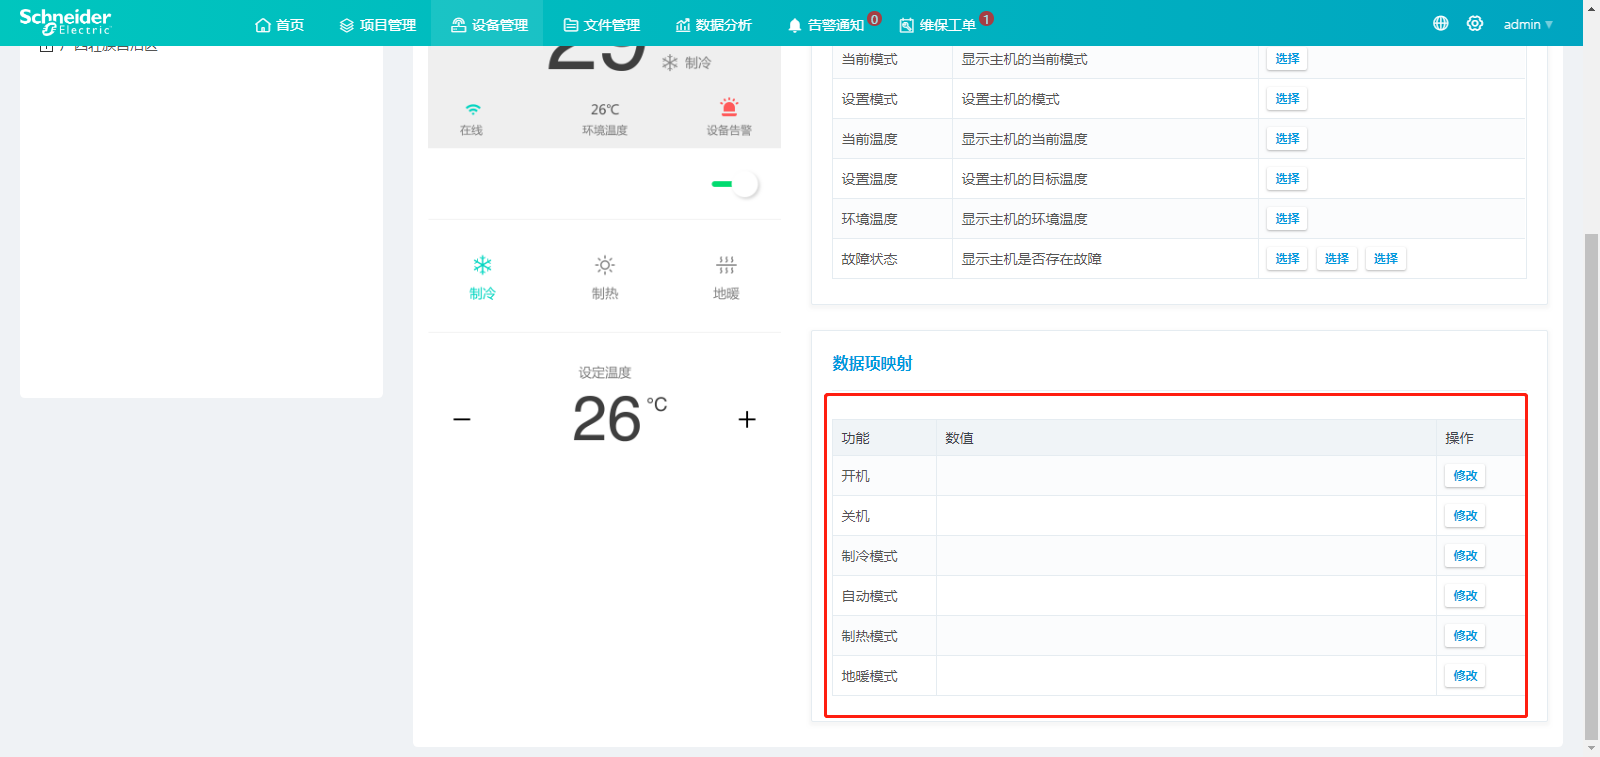The width and height of the screenshot is (1600, 757).
Task: Click the green online wifi icon
Action: tap(472, 109)
